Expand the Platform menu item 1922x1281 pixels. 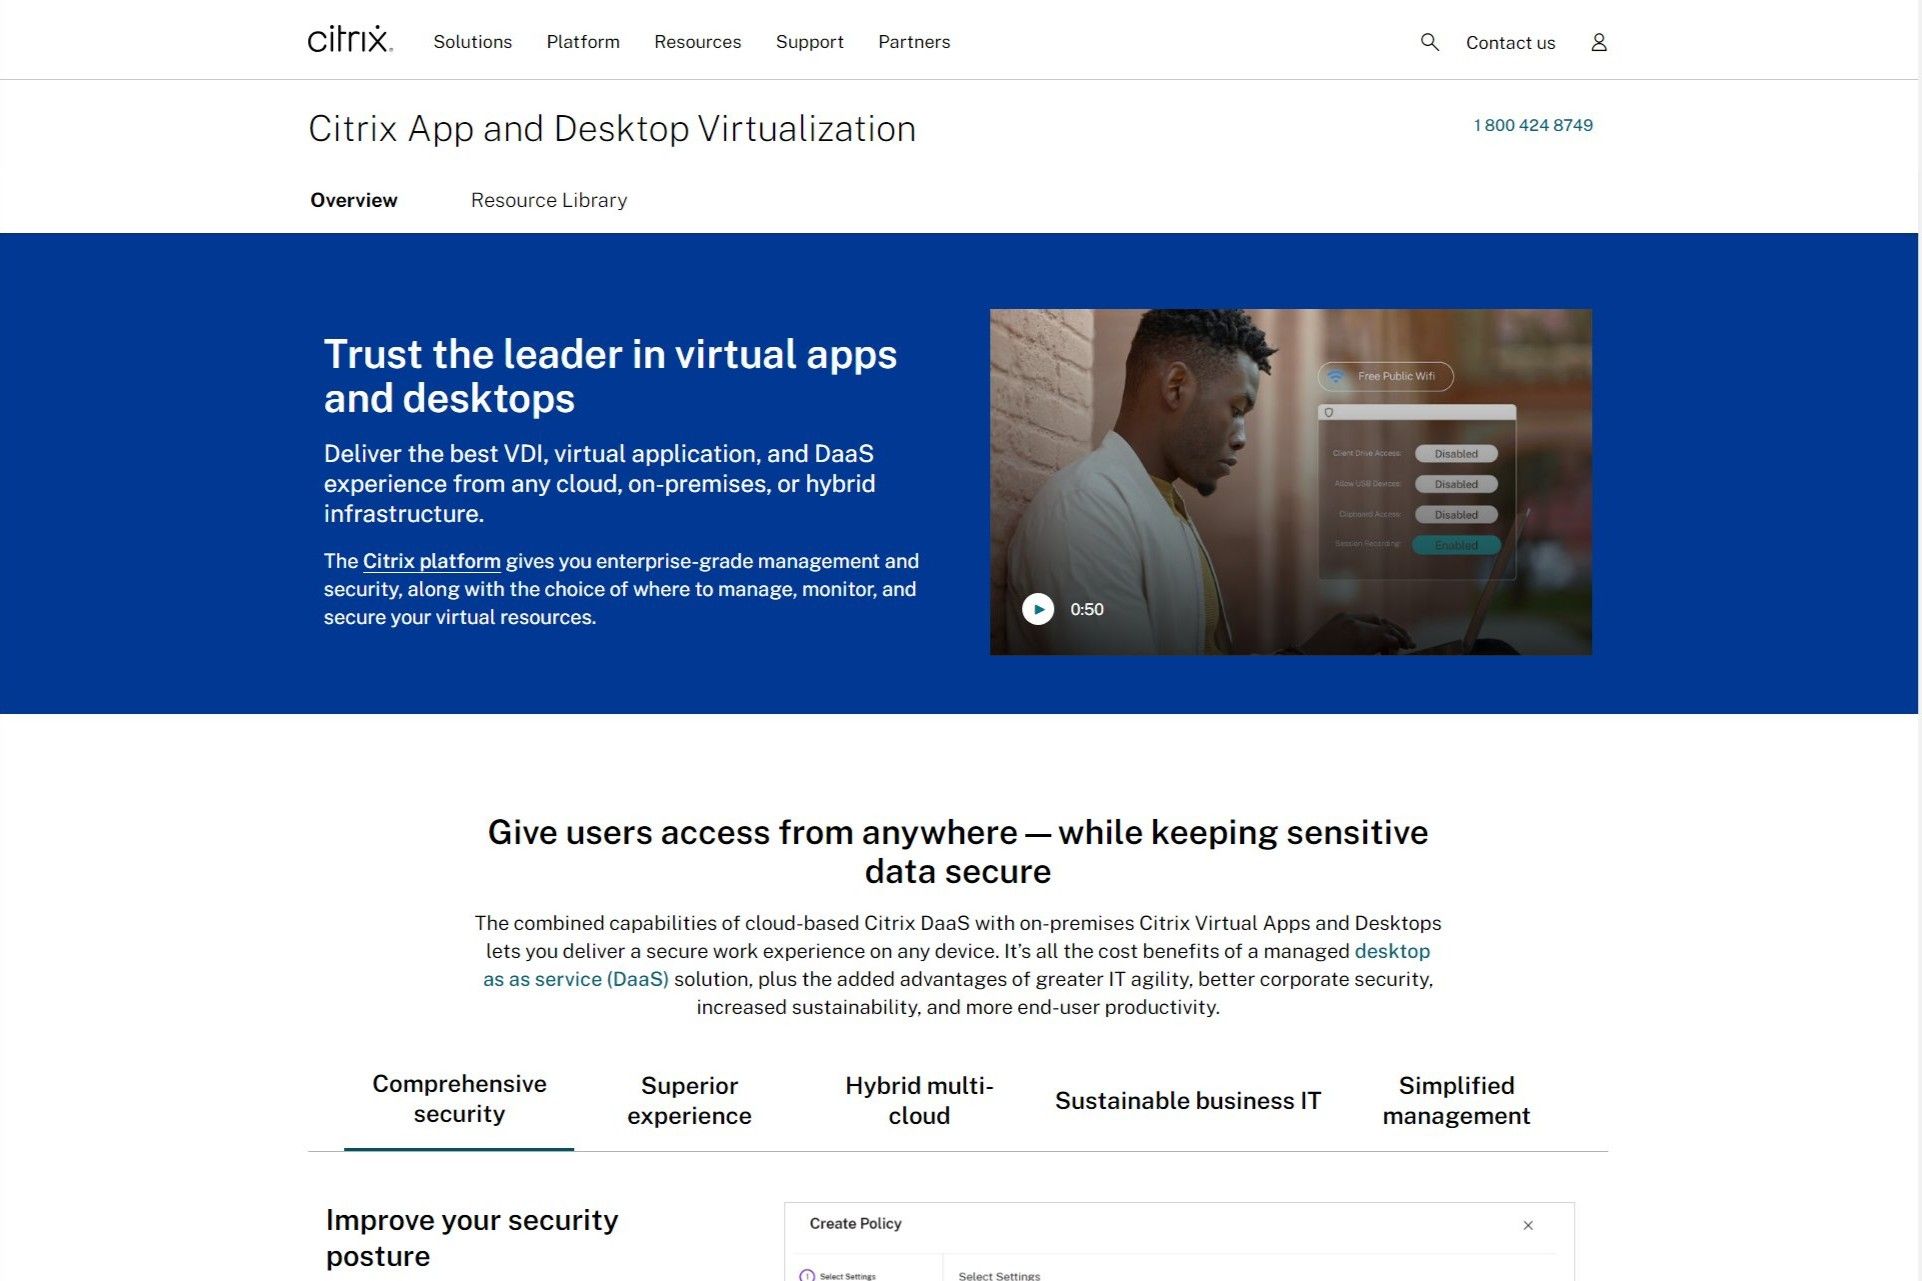point(583,41)
